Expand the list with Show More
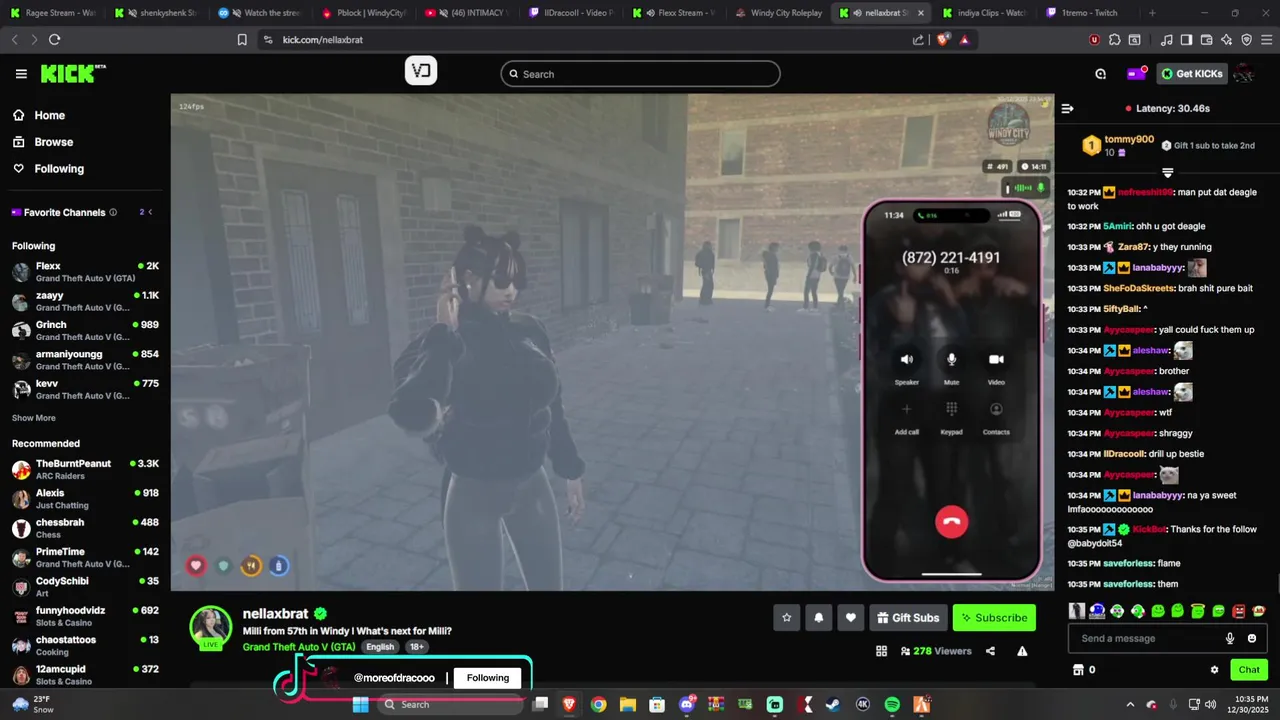Screen dimensions: 1280x720 pyautogui.click(x=34, y=418)
